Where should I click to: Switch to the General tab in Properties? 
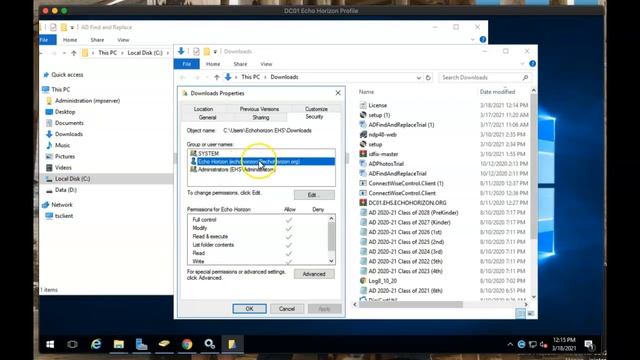207,118
